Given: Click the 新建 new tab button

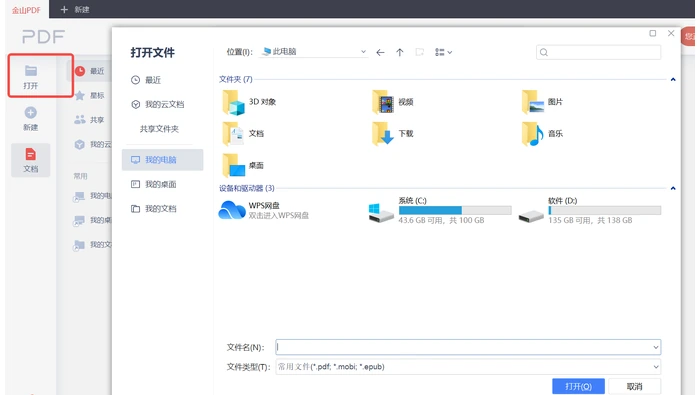Looking at the screenshot, I should [75, 9].
